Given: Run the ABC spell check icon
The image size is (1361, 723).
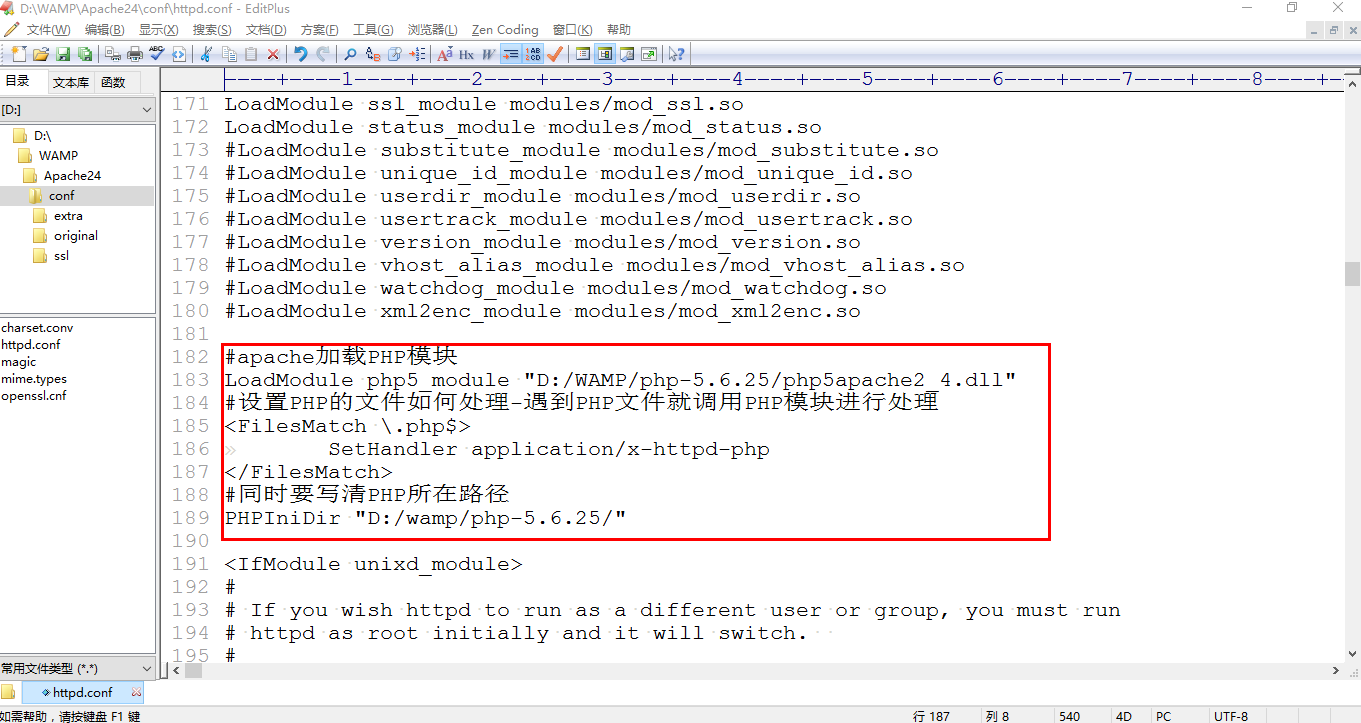Looking at the screenshot, I should pos(156,54).
